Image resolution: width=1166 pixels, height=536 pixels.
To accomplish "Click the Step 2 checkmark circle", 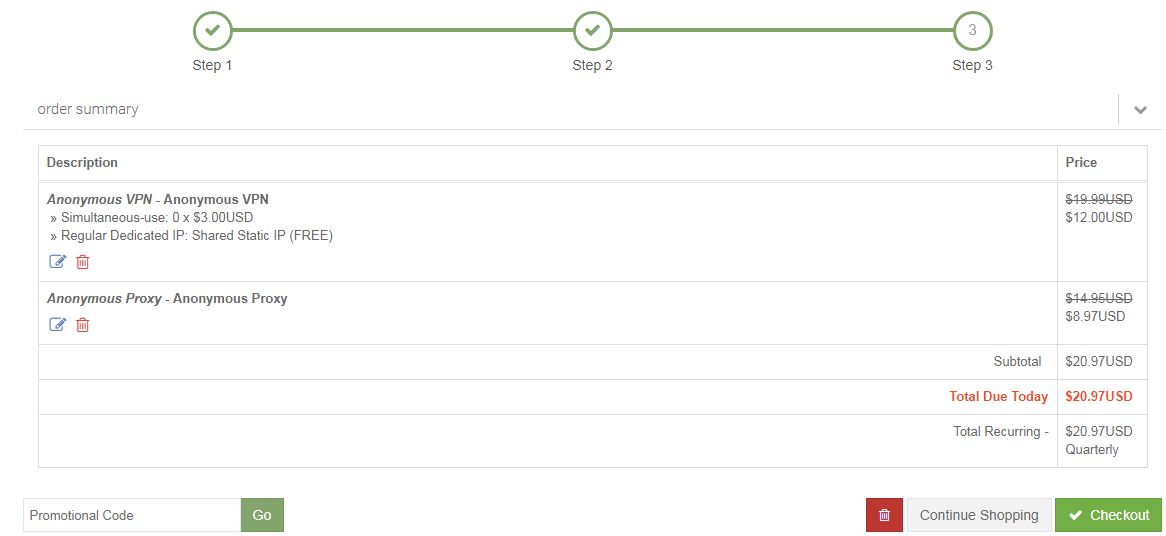I will point(592,31).
